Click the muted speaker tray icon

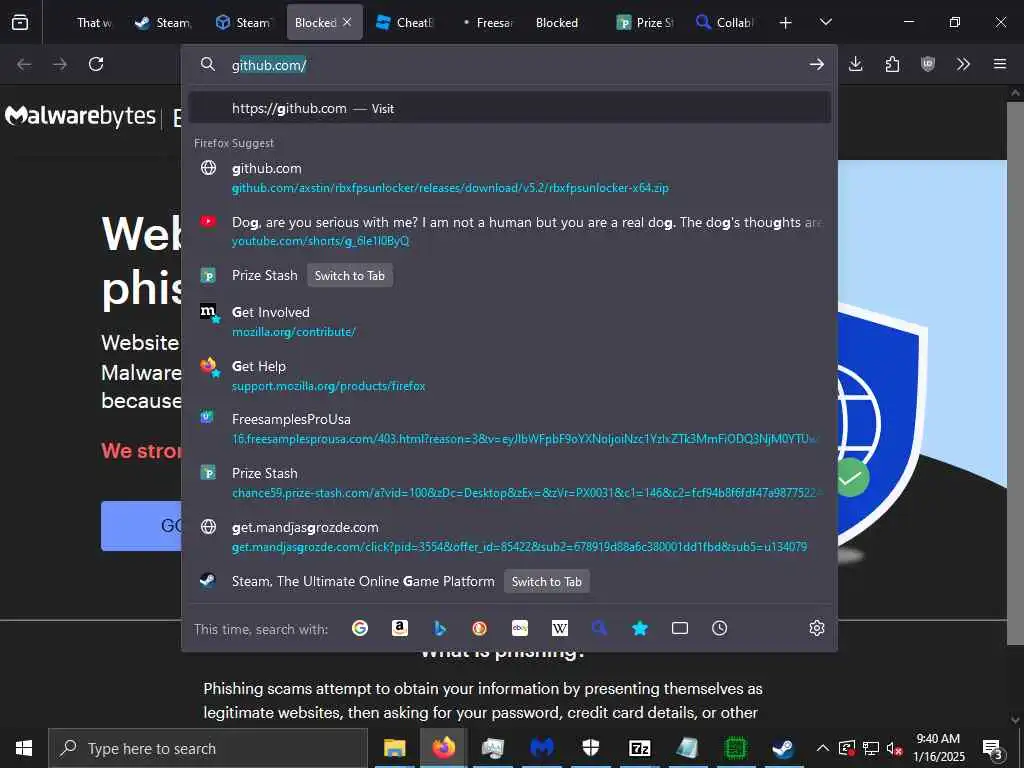(x=894, y=748)
